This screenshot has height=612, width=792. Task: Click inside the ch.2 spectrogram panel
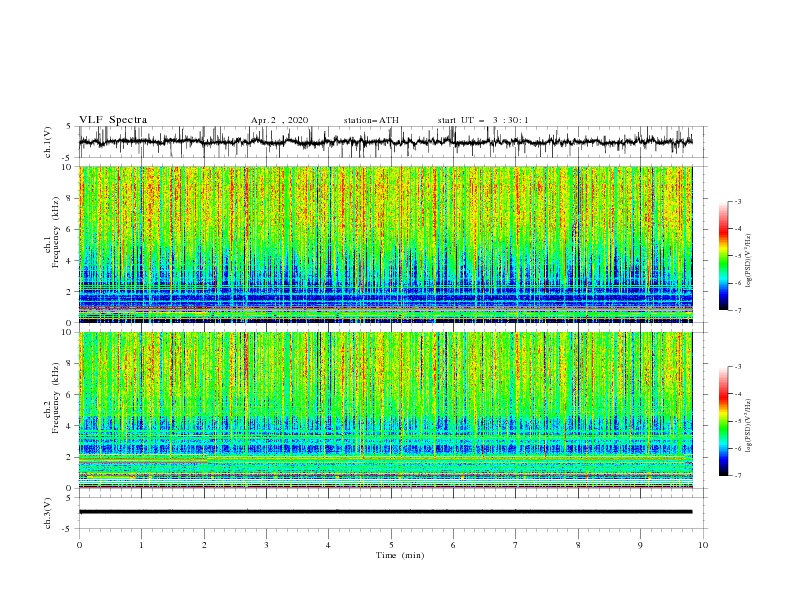[x=385, y=410]
